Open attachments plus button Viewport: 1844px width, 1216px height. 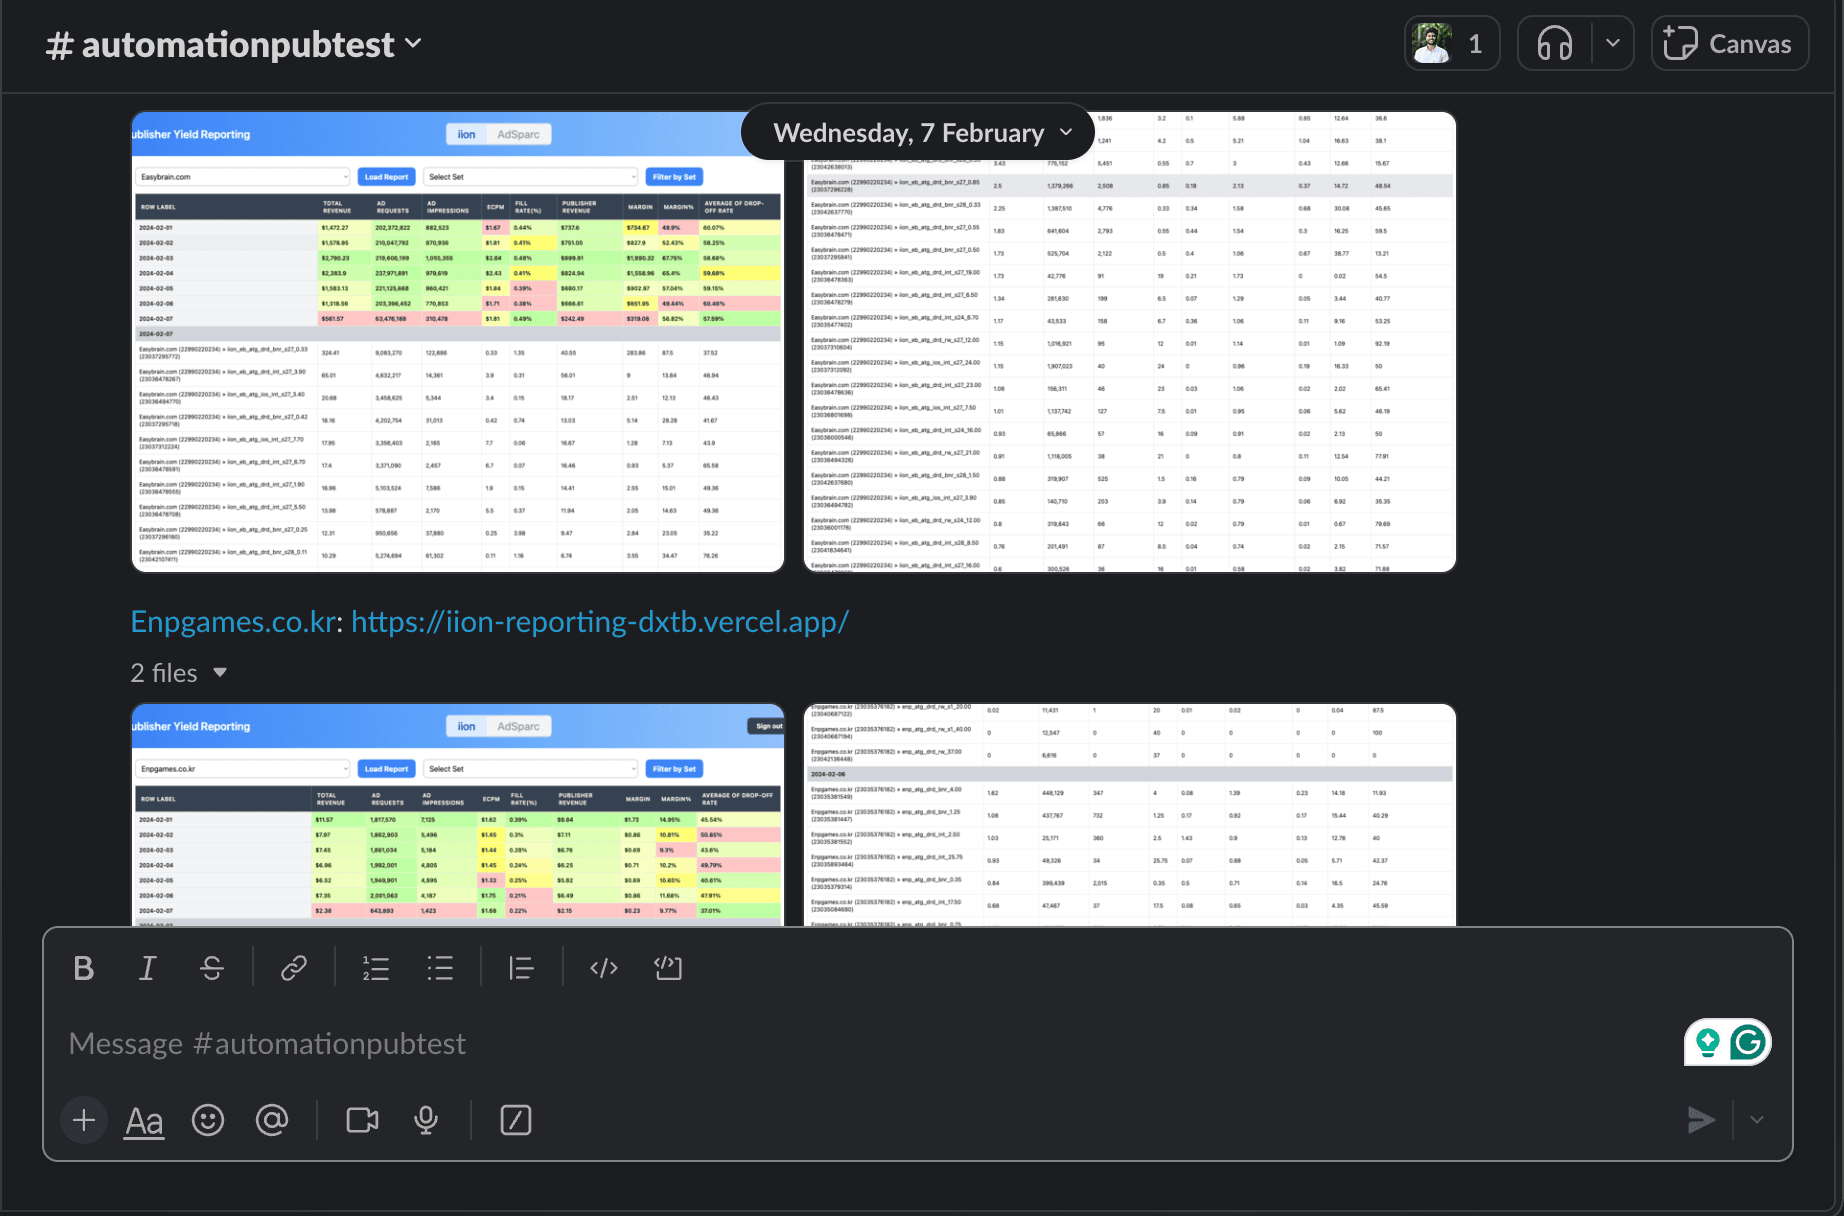84,1120
